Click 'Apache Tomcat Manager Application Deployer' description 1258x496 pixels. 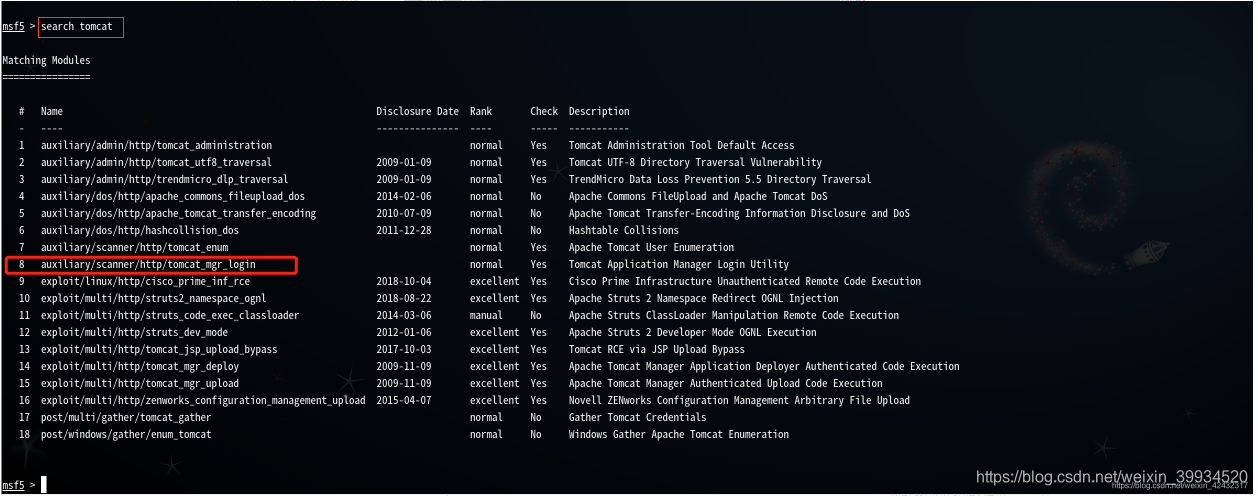coord(765,366)
